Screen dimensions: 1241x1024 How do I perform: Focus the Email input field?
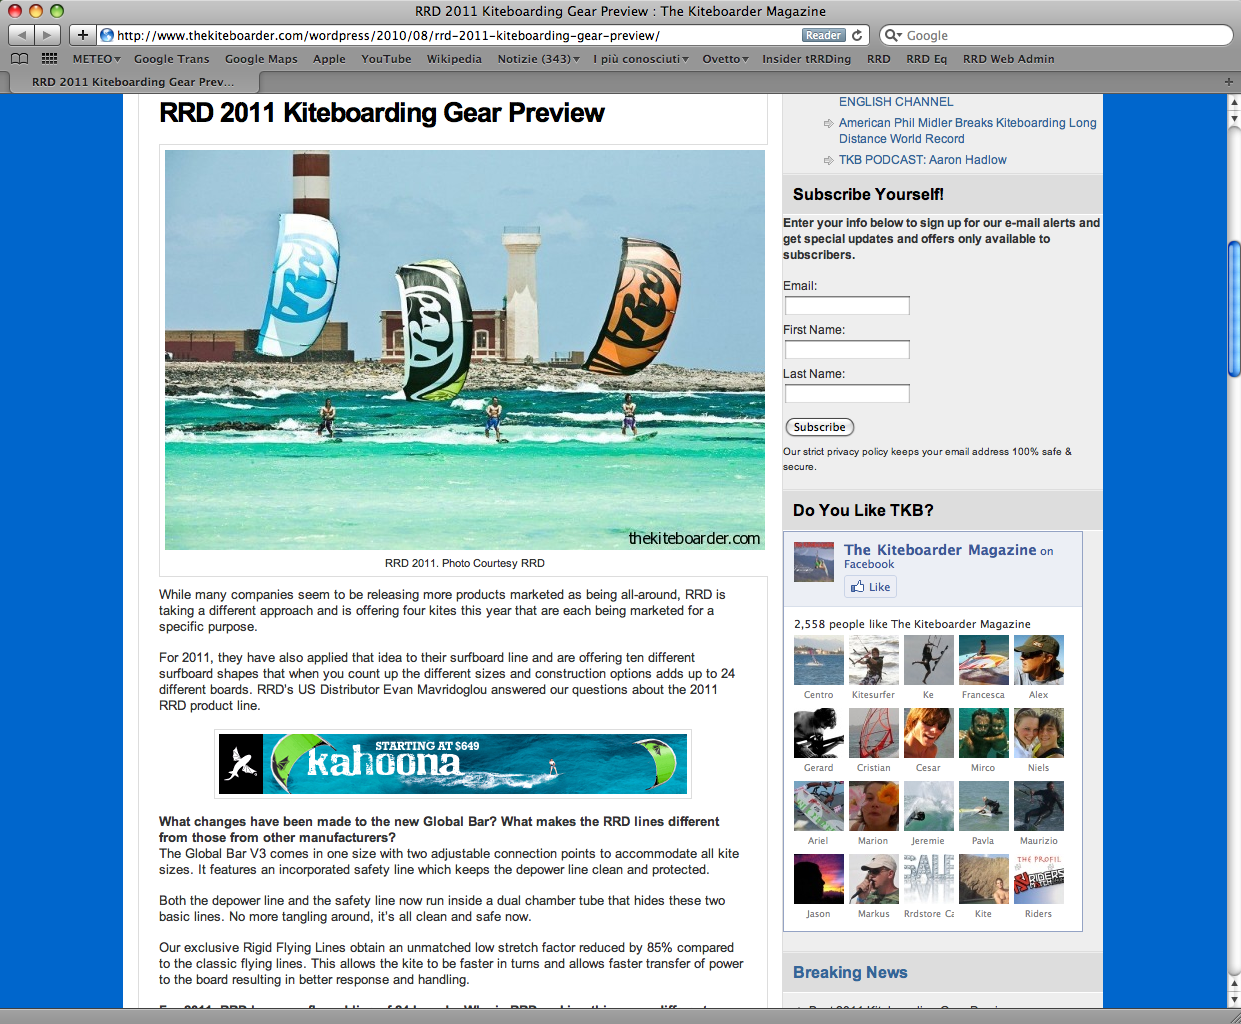847,306
